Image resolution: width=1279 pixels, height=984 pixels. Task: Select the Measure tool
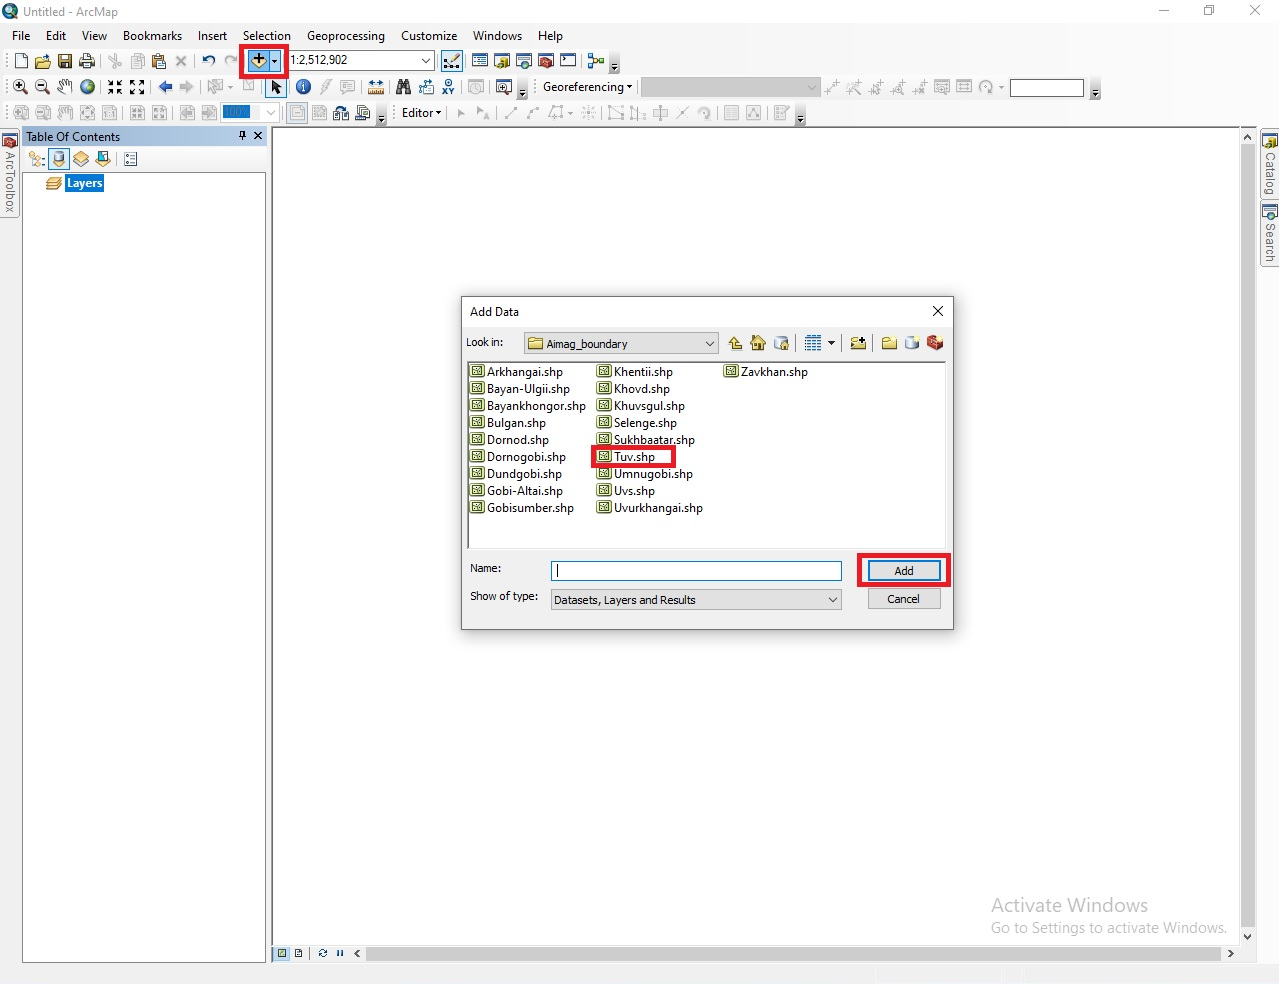(376, 87)
